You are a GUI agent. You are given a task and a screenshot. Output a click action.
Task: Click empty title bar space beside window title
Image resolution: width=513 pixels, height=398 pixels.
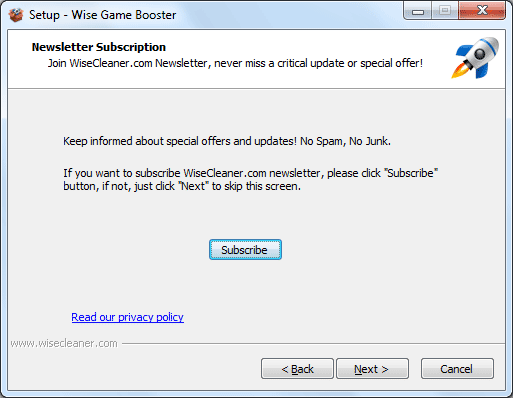coord(287,15)
